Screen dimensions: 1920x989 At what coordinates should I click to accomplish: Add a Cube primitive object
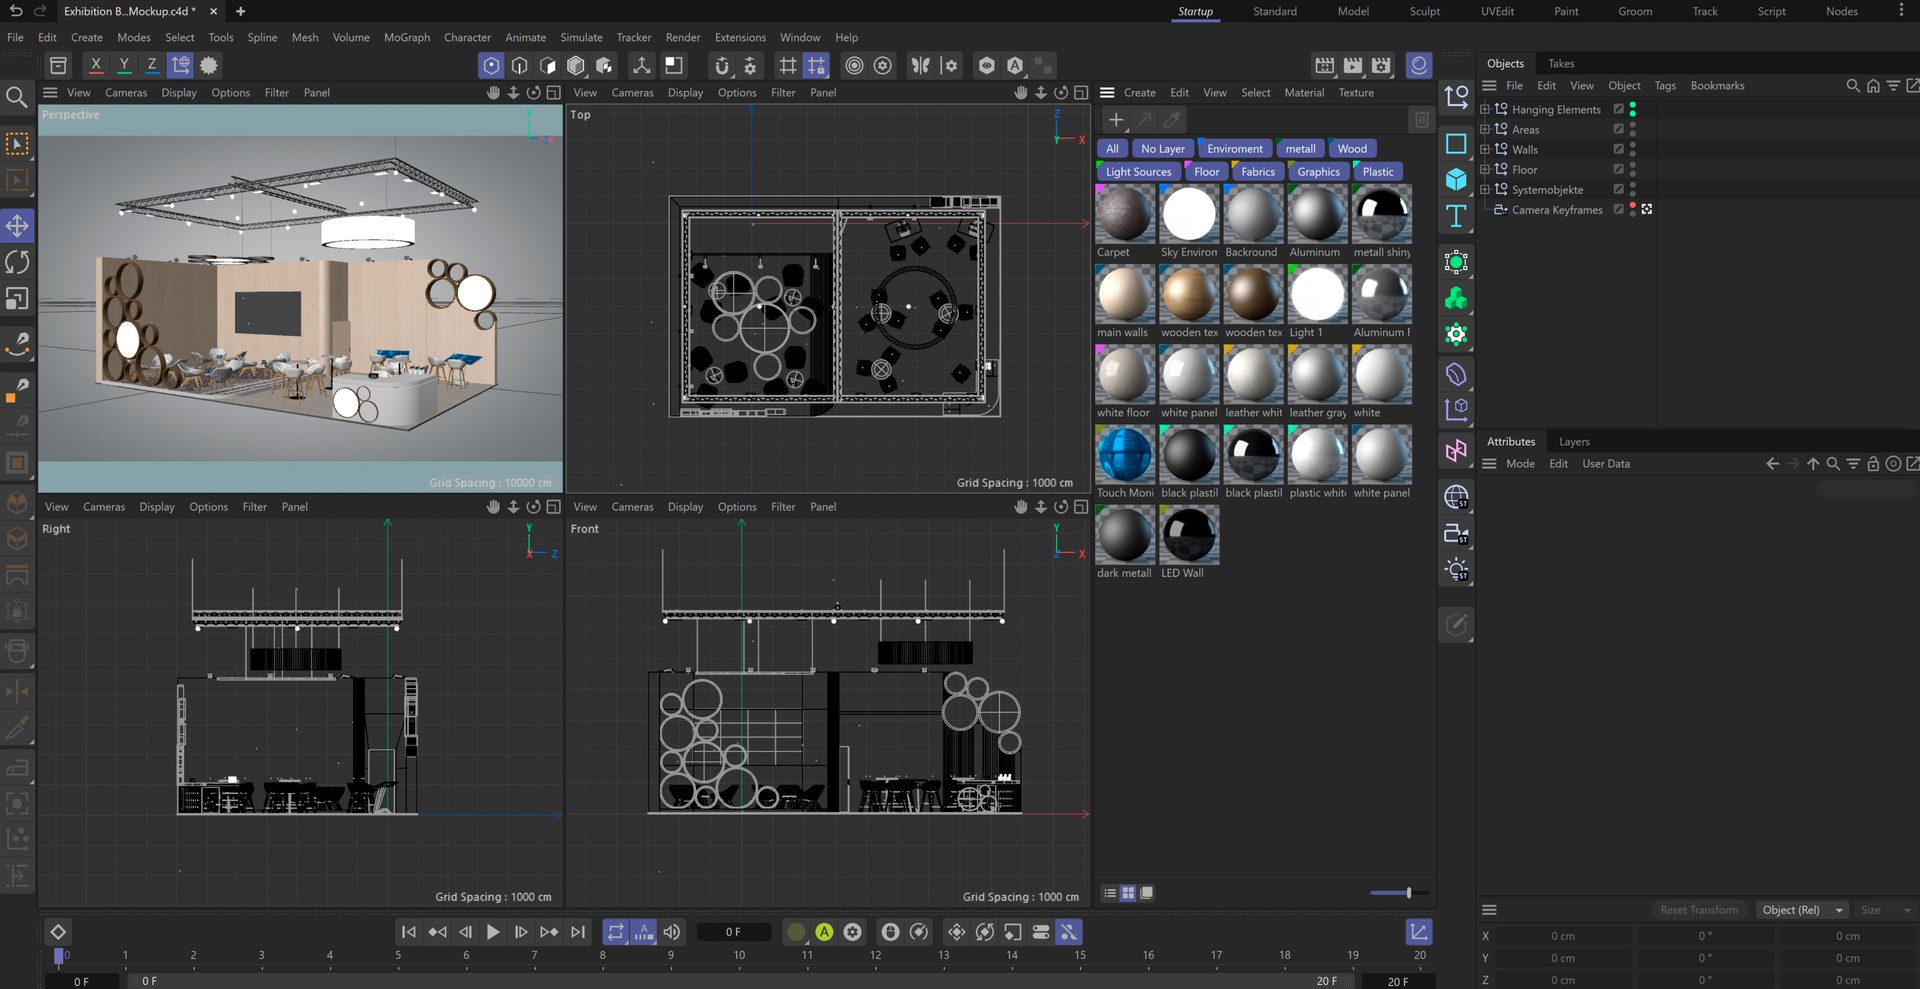point(1456,179)
